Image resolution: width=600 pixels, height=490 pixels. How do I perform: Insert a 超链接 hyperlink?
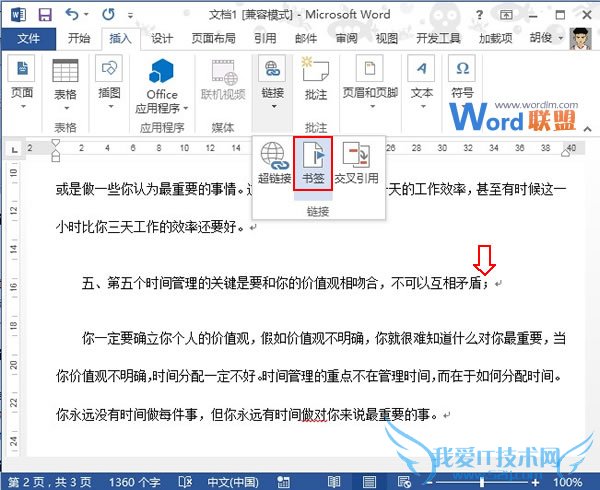pos(274,163)
